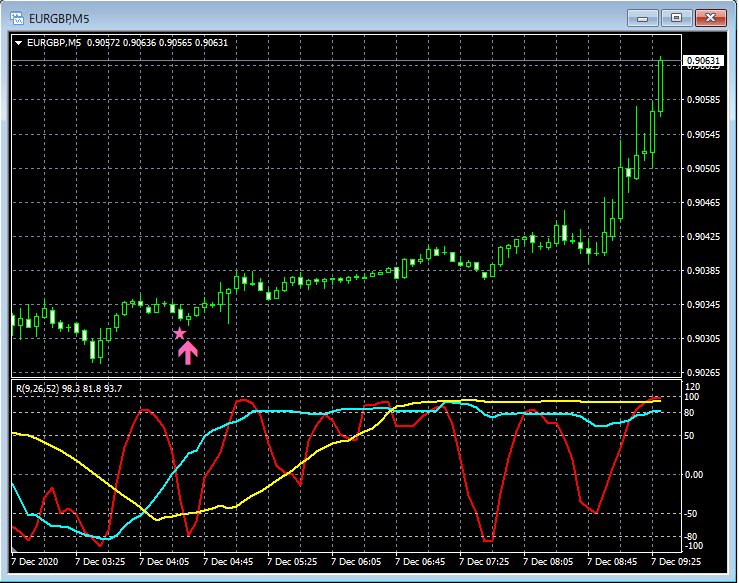Image resolution: width=739 pixels, height=583 pixels.
Task: Click the 0.90305 price axis label
Action: click(704, 339)
